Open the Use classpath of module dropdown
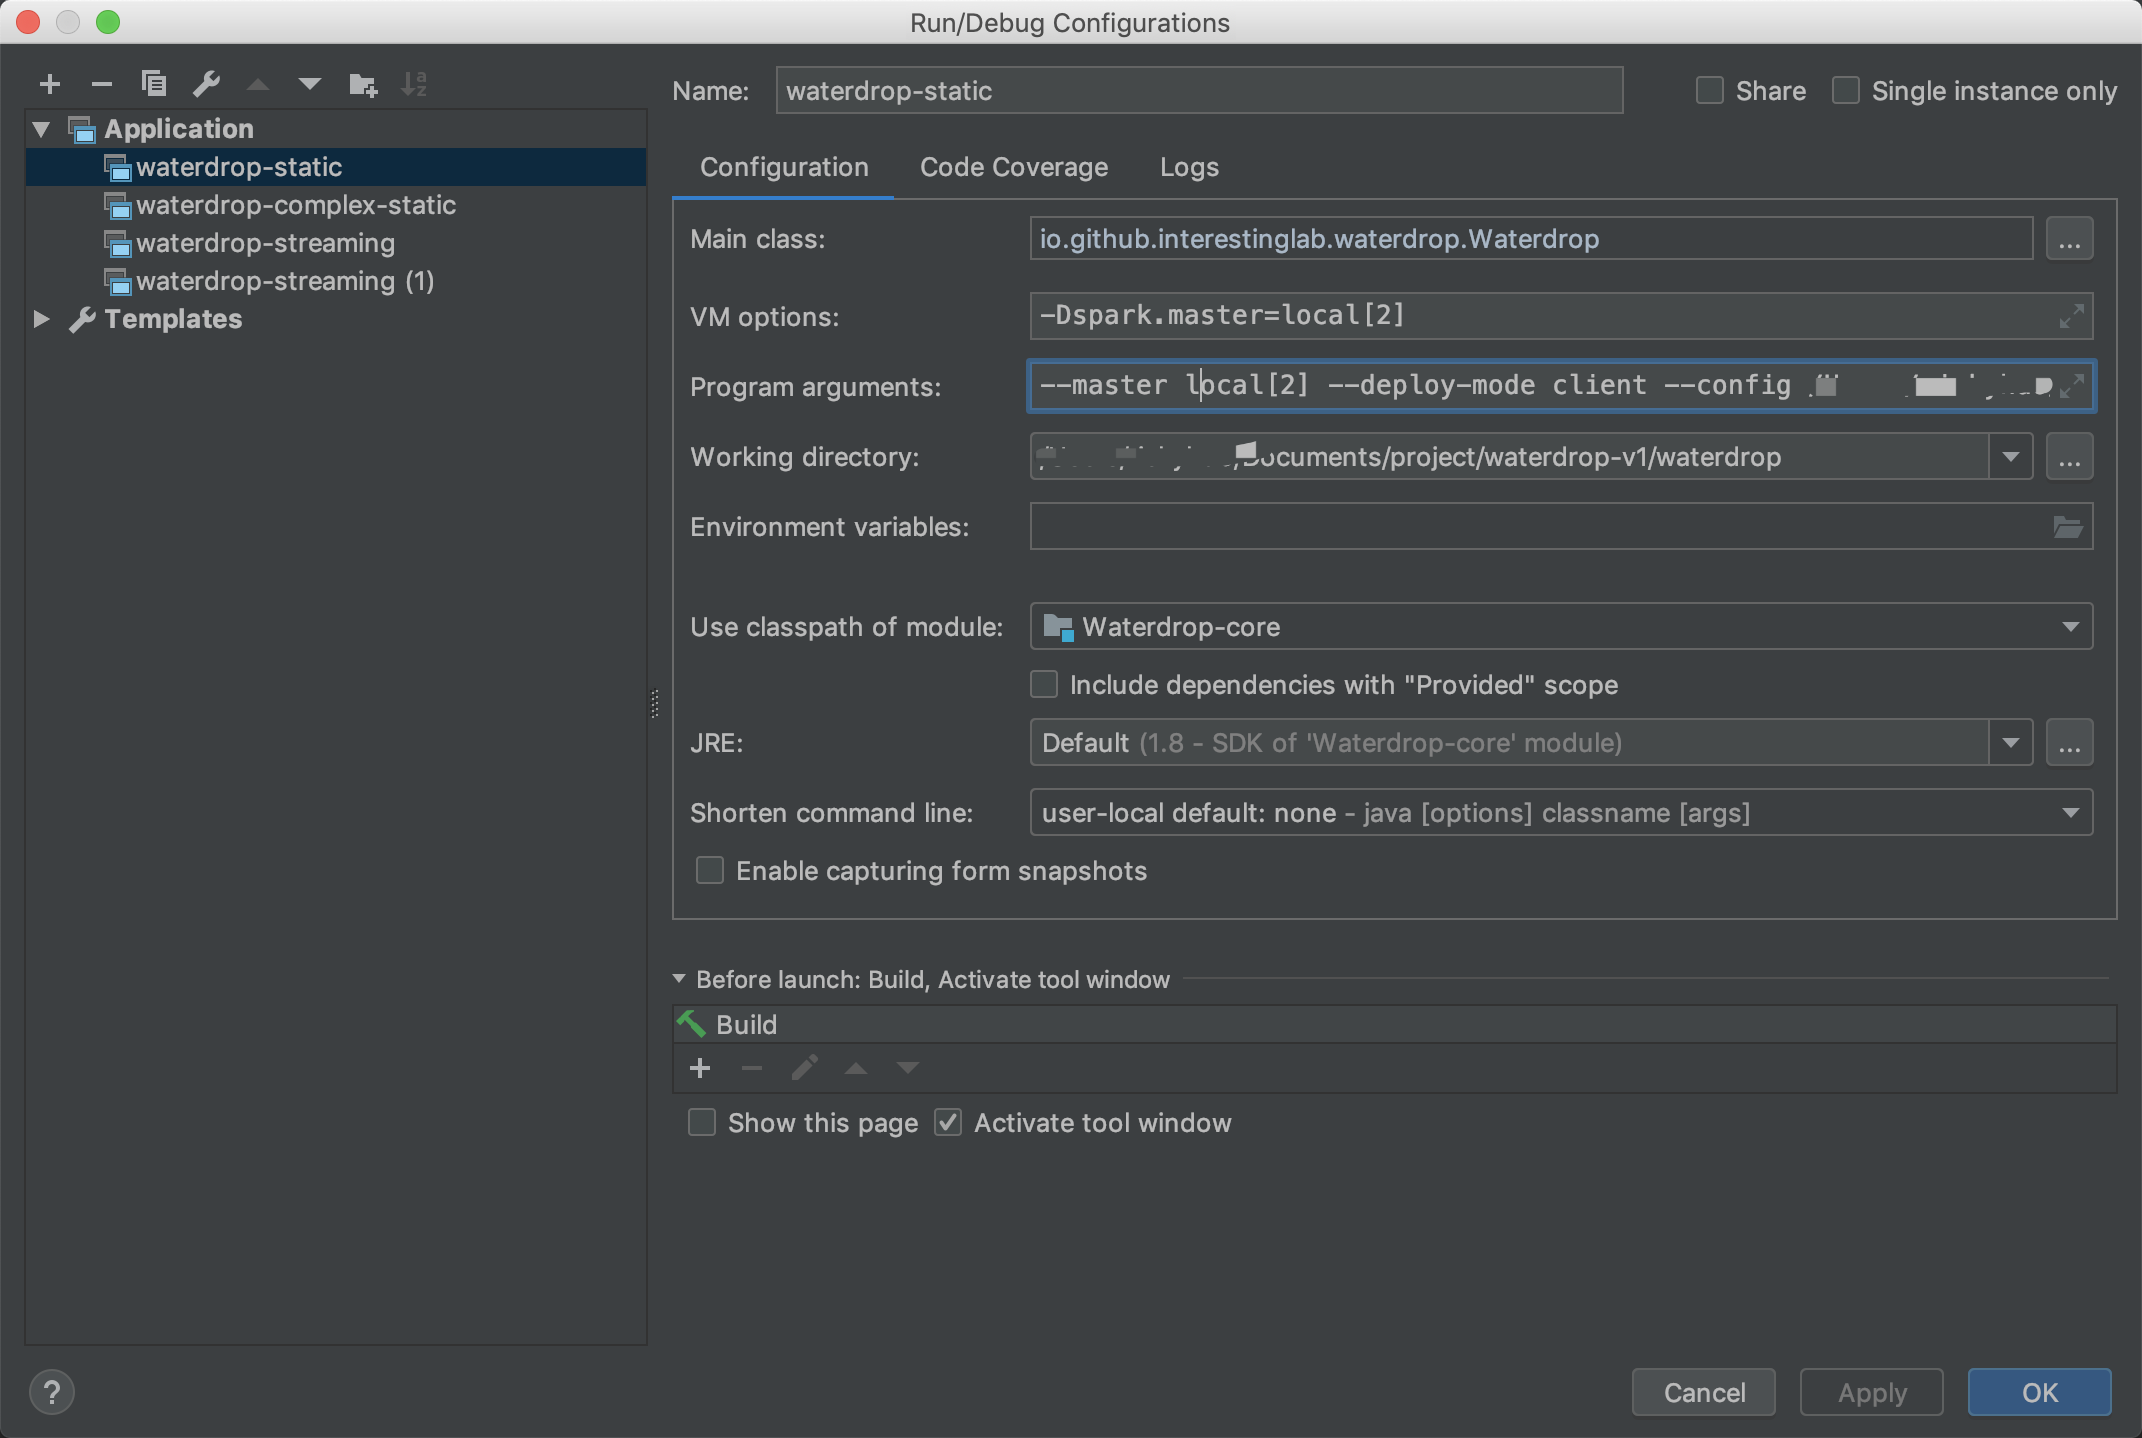The height and width of the screenshot is (1438, 2142). [x=2070, y=627]
